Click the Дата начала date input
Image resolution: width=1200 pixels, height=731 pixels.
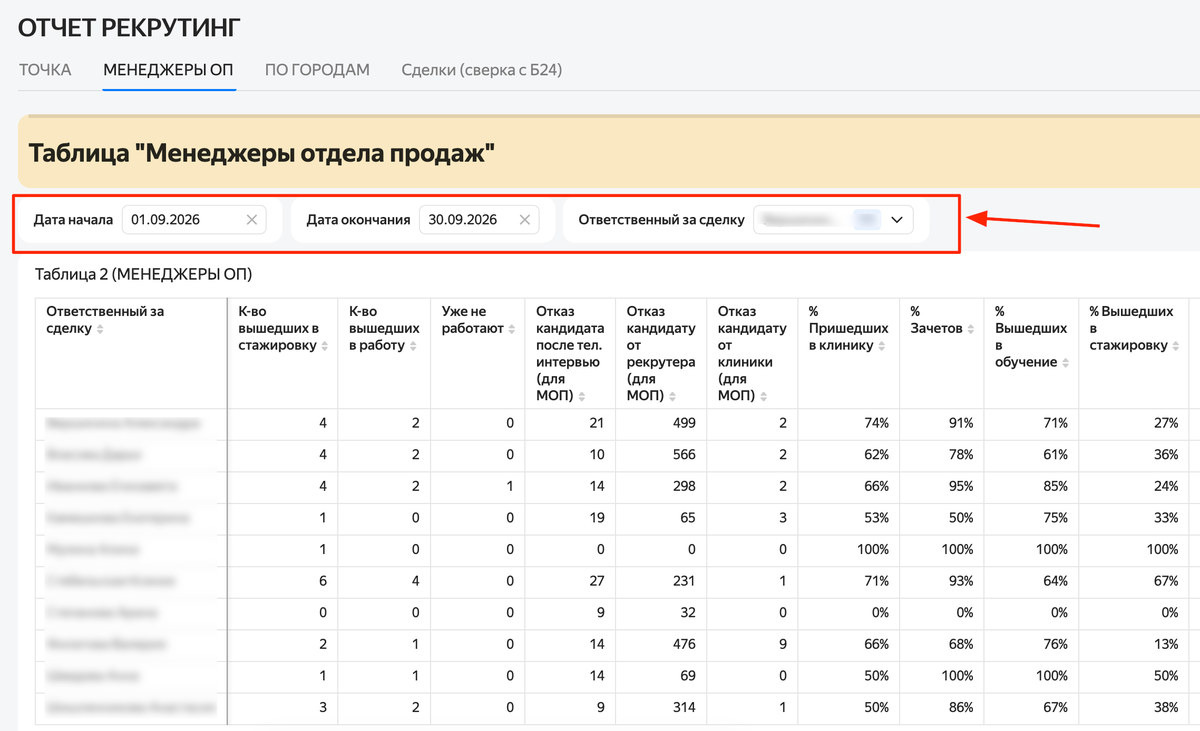point(194,220)
